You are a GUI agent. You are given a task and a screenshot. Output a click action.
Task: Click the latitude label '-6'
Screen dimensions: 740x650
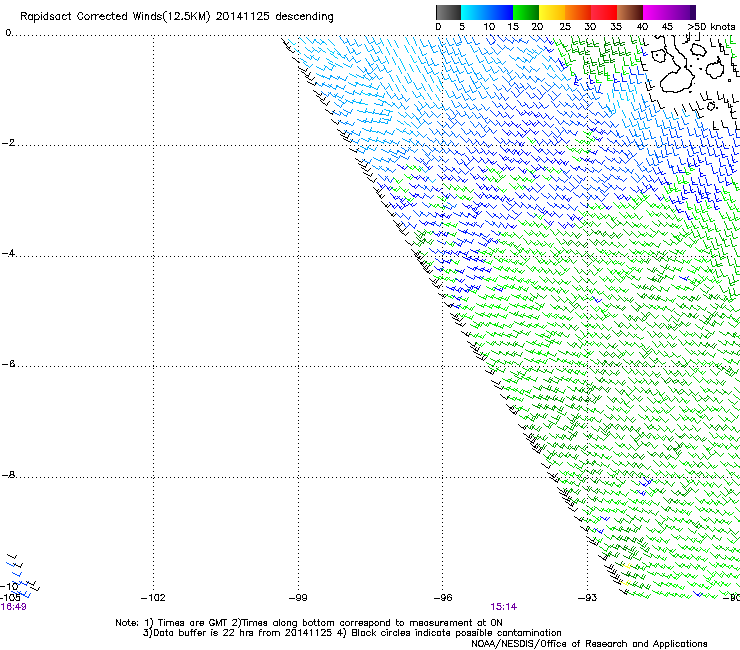[x=8, y=364]
